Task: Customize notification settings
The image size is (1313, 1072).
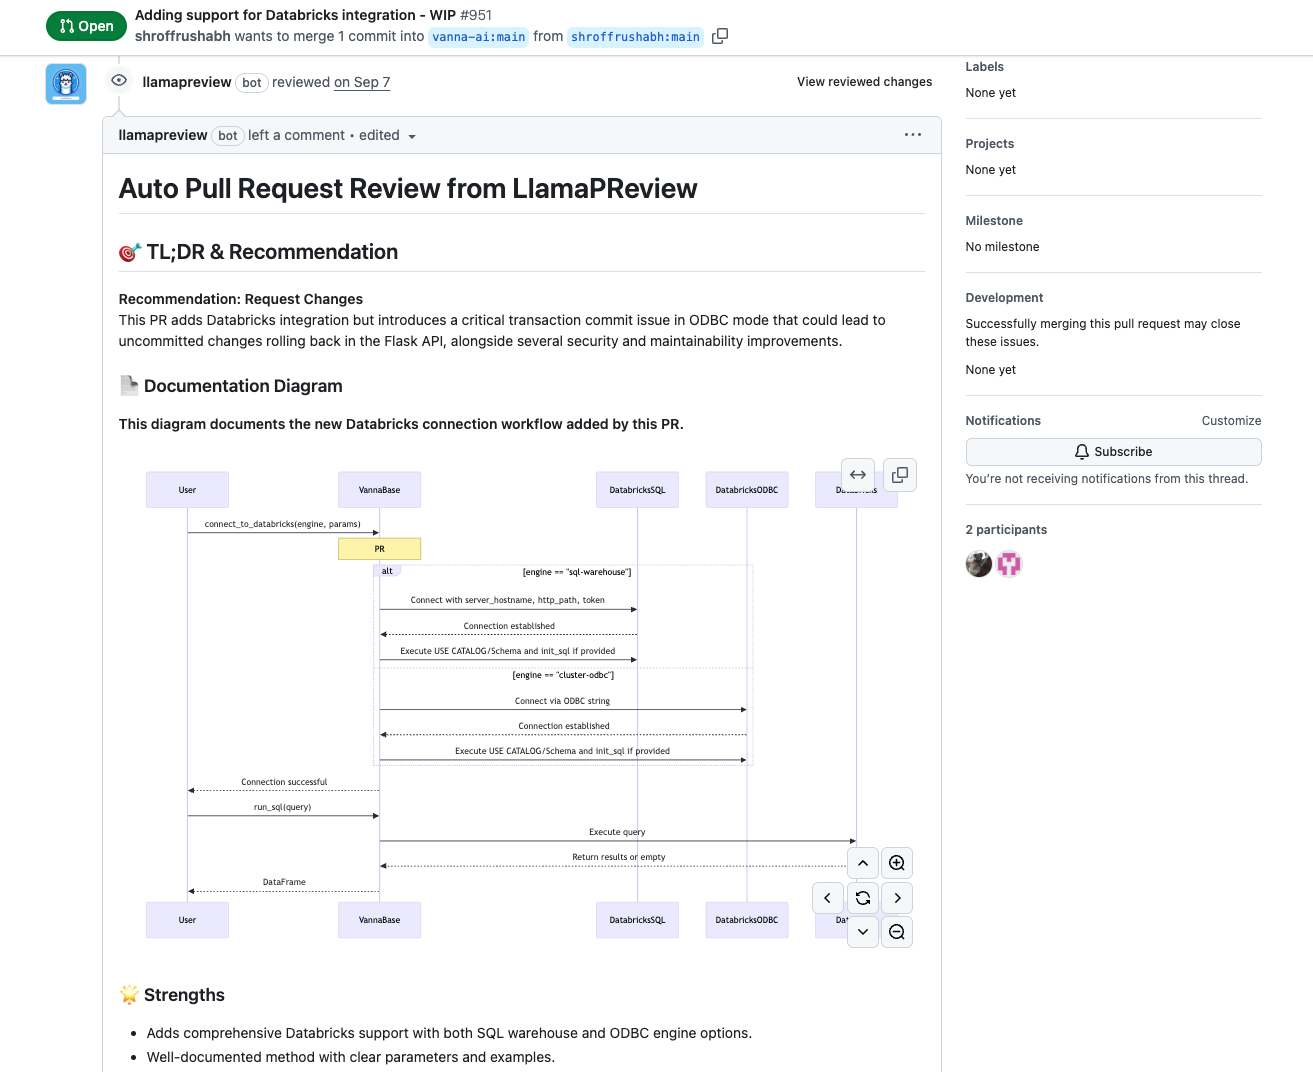Action: click(x=1231, y=421)
